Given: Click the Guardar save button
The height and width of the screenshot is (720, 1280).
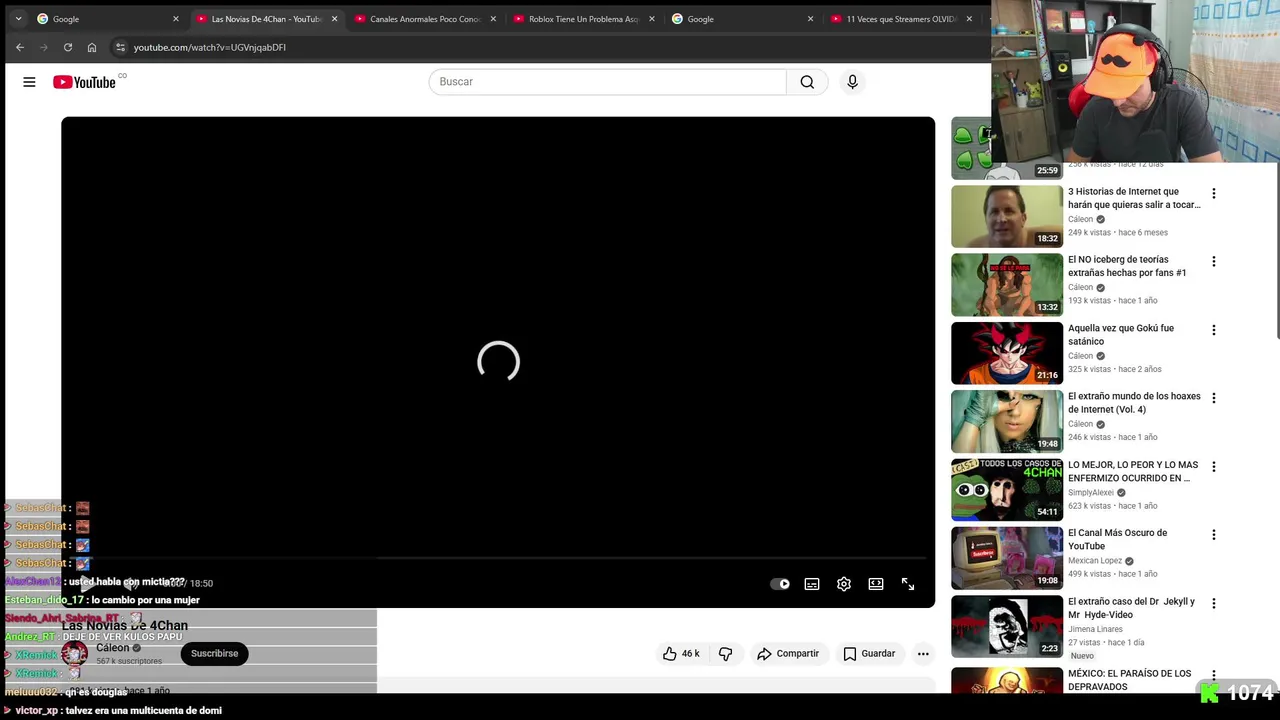Looking at the screenshot, I should click(x=869, y=654).
